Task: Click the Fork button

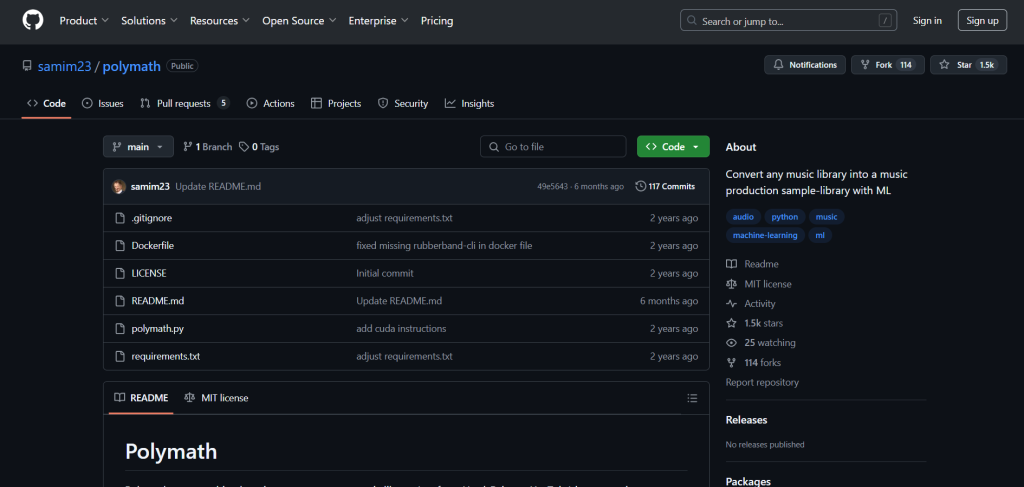Action: click(886, 65)
